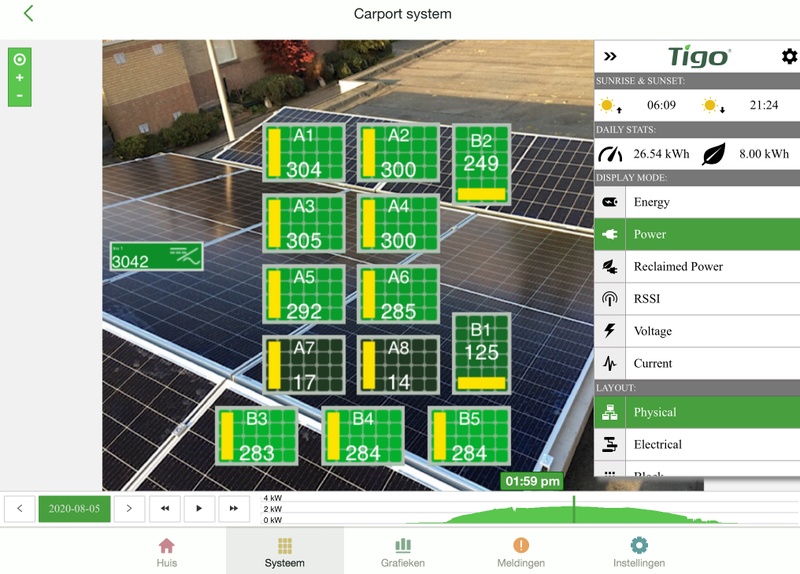Select solar panel B1 showing 125
800x574 pixels.
482,353
